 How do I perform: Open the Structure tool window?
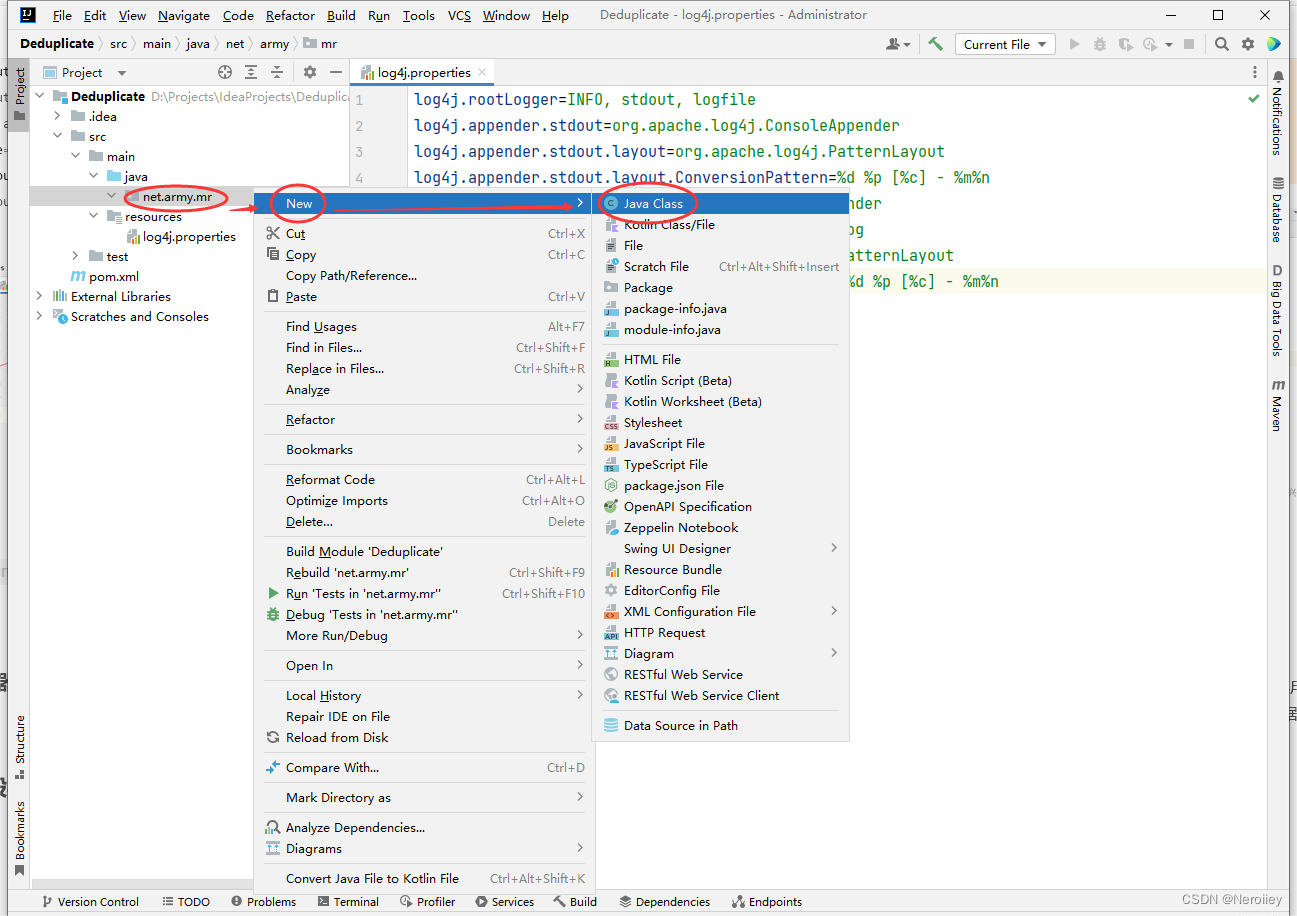coord(20,746)
